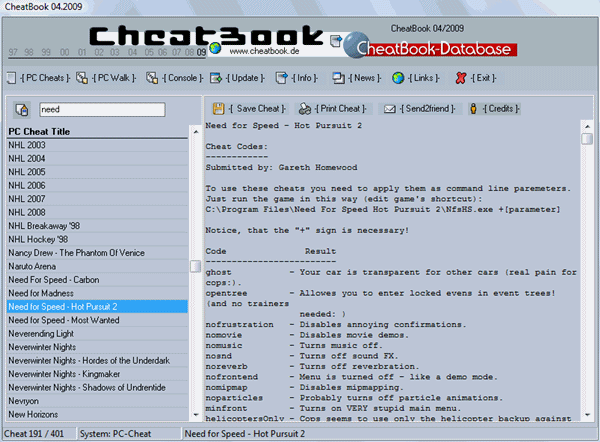Open the Console cheats icon
This screenshot has width=600, height=442.
(x=152, y=78)
